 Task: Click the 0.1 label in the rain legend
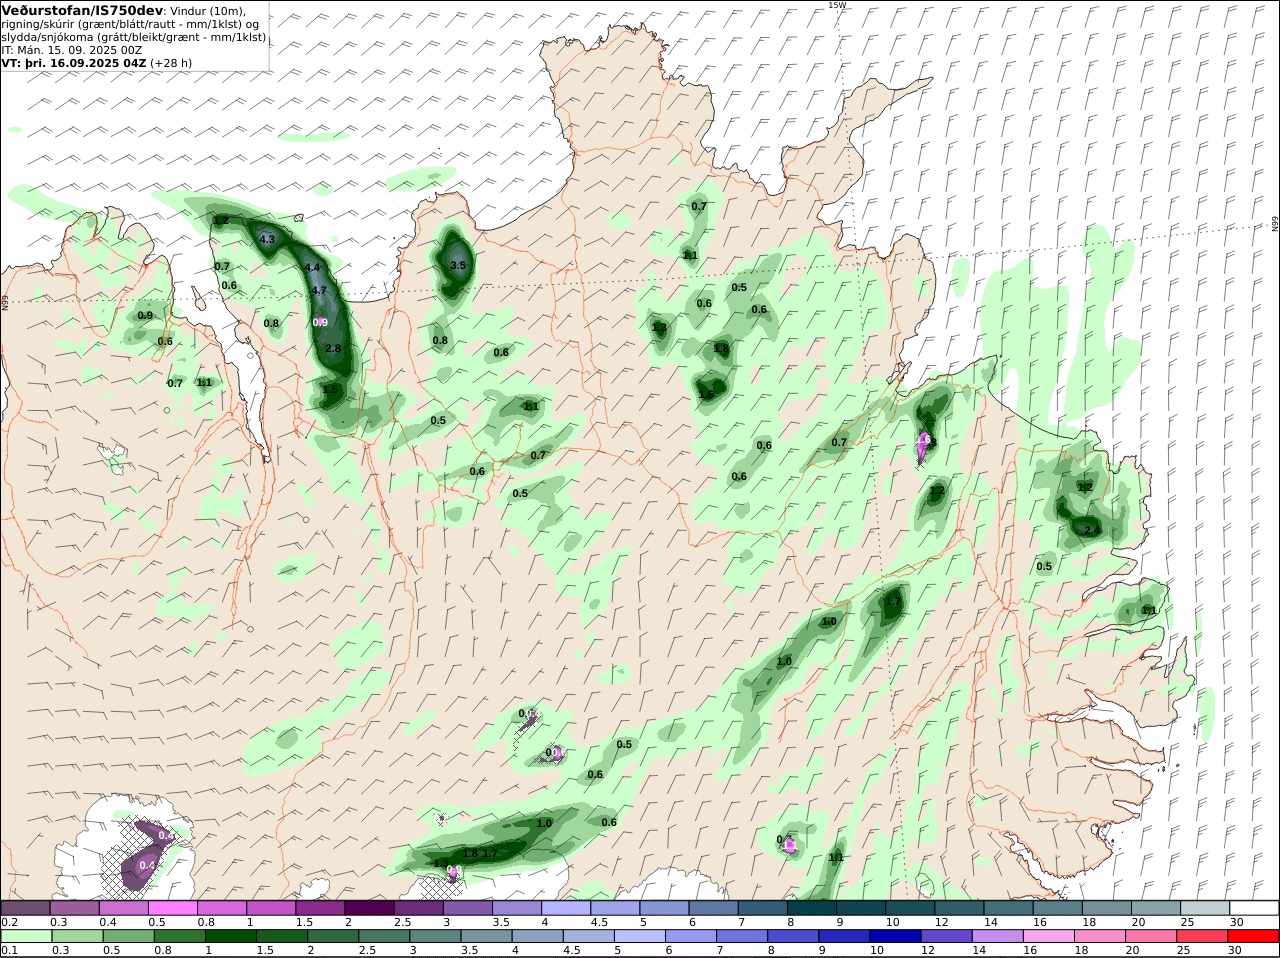click(x=10, y=950)
